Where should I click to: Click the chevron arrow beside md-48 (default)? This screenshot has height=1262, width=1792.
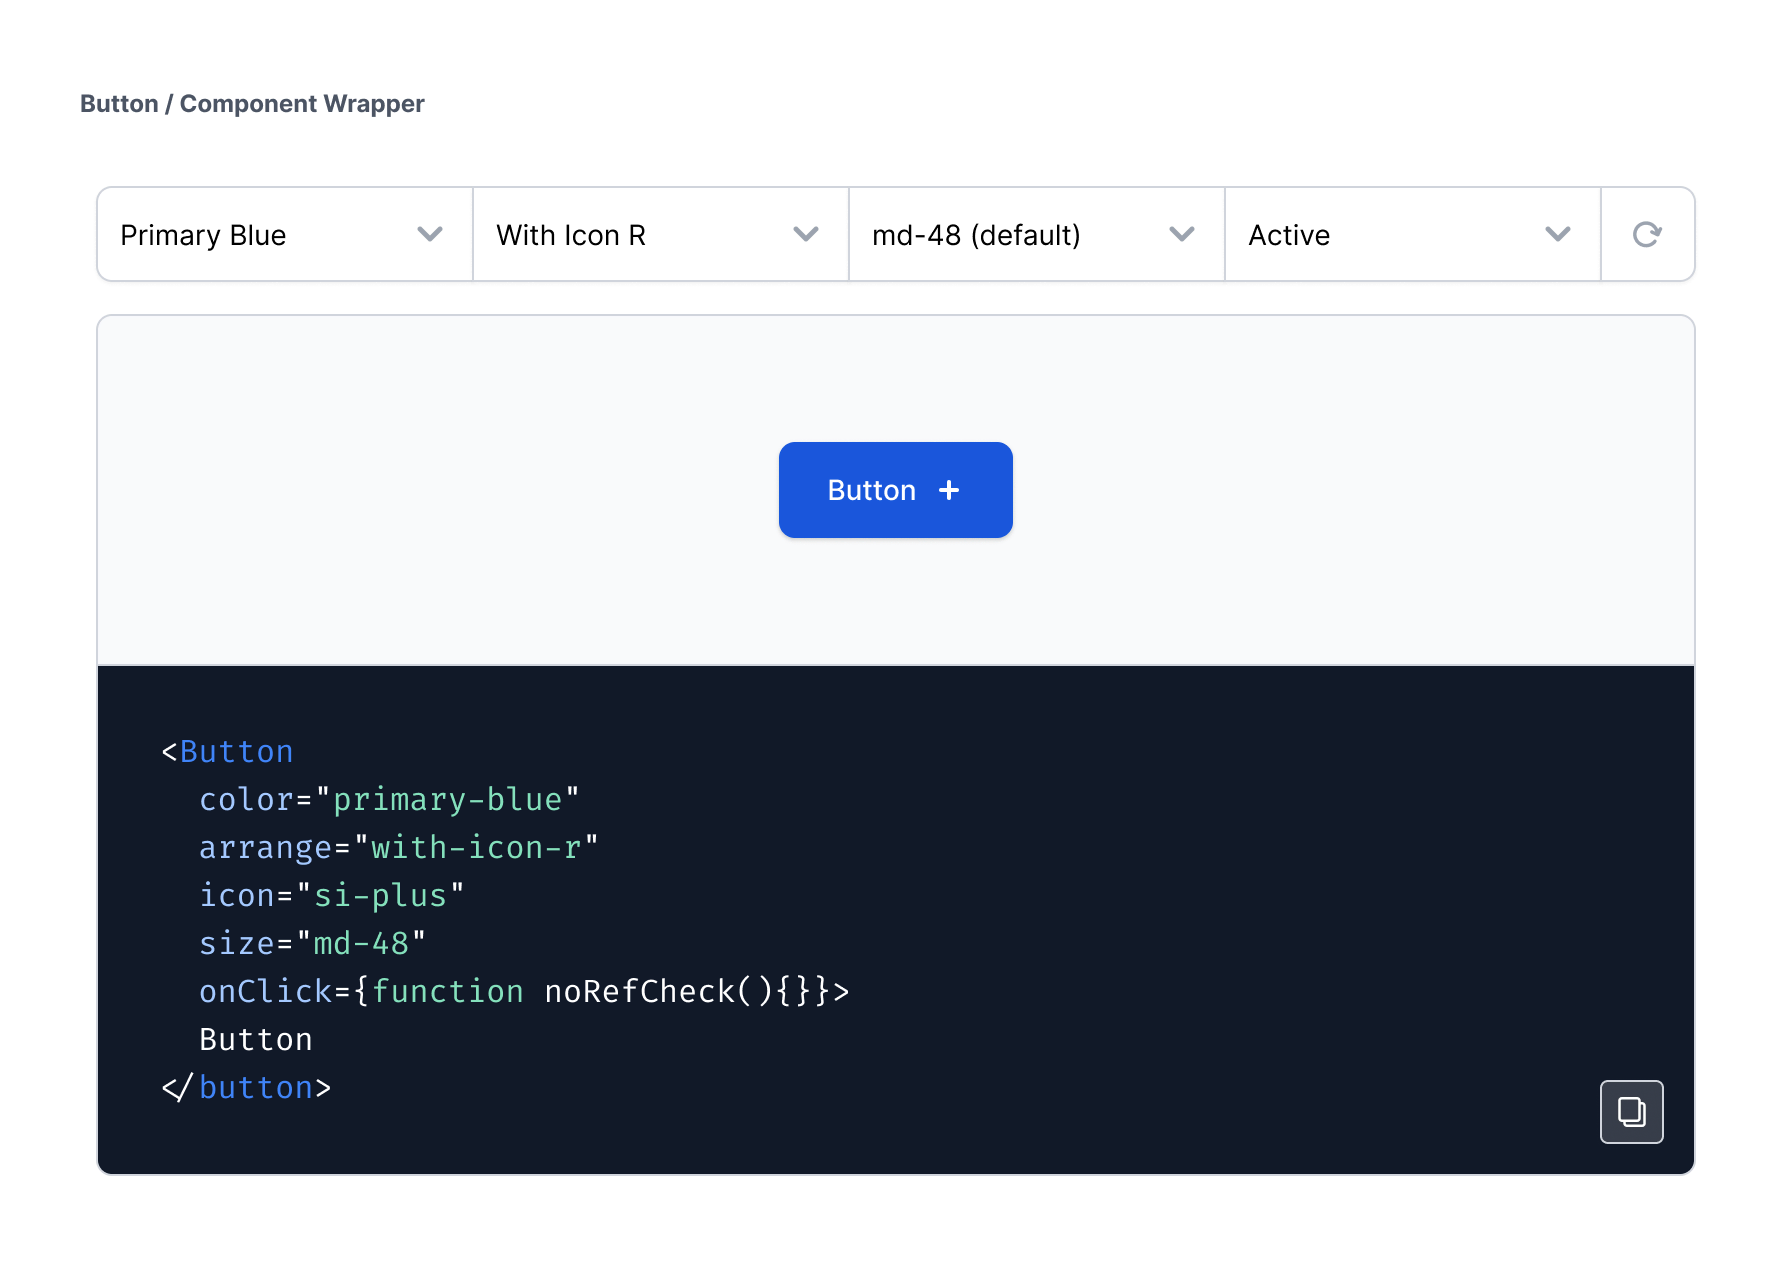pos(1182,235)
